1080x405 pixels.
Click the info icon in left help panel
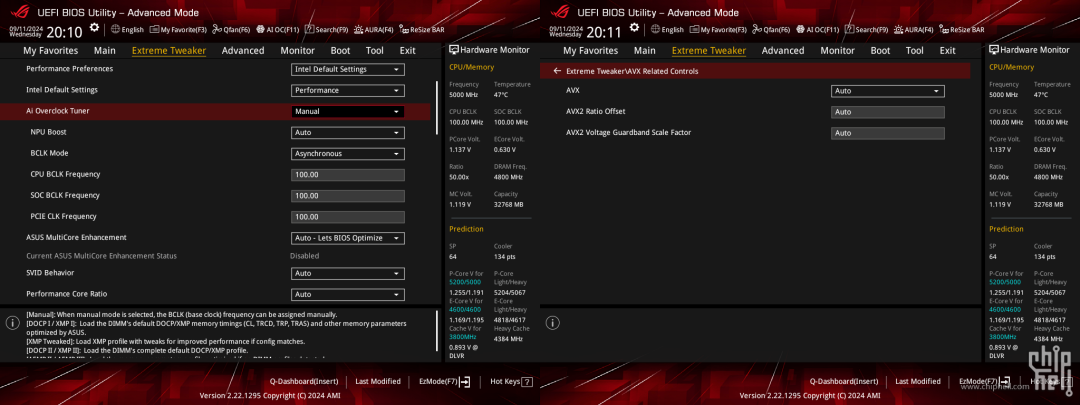[x=12, y=323]
